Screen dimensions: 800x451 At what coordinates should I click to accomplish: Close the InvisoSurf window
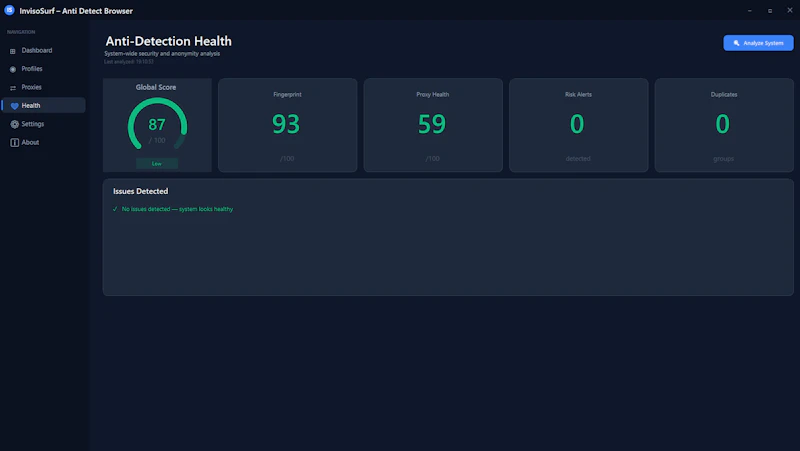click(790, 10)
